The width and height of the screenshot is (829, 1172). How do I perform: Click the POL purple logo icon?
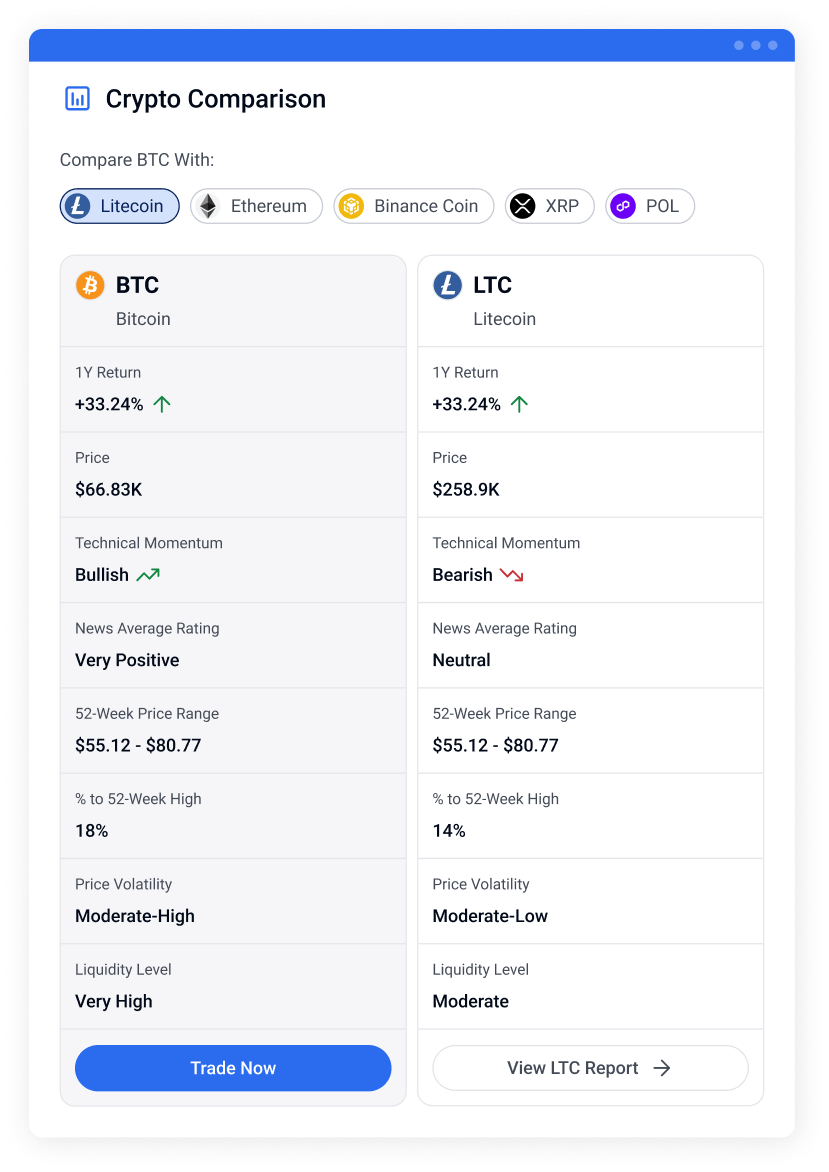pyautogui.click(x=624, y=206)
